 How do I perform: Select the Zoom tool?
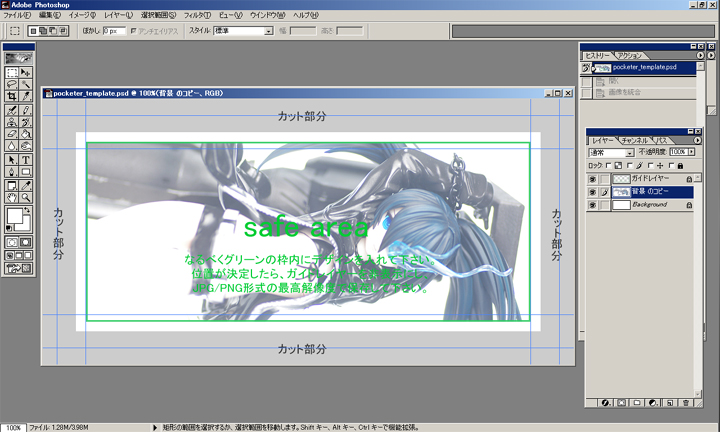point(26,197)
